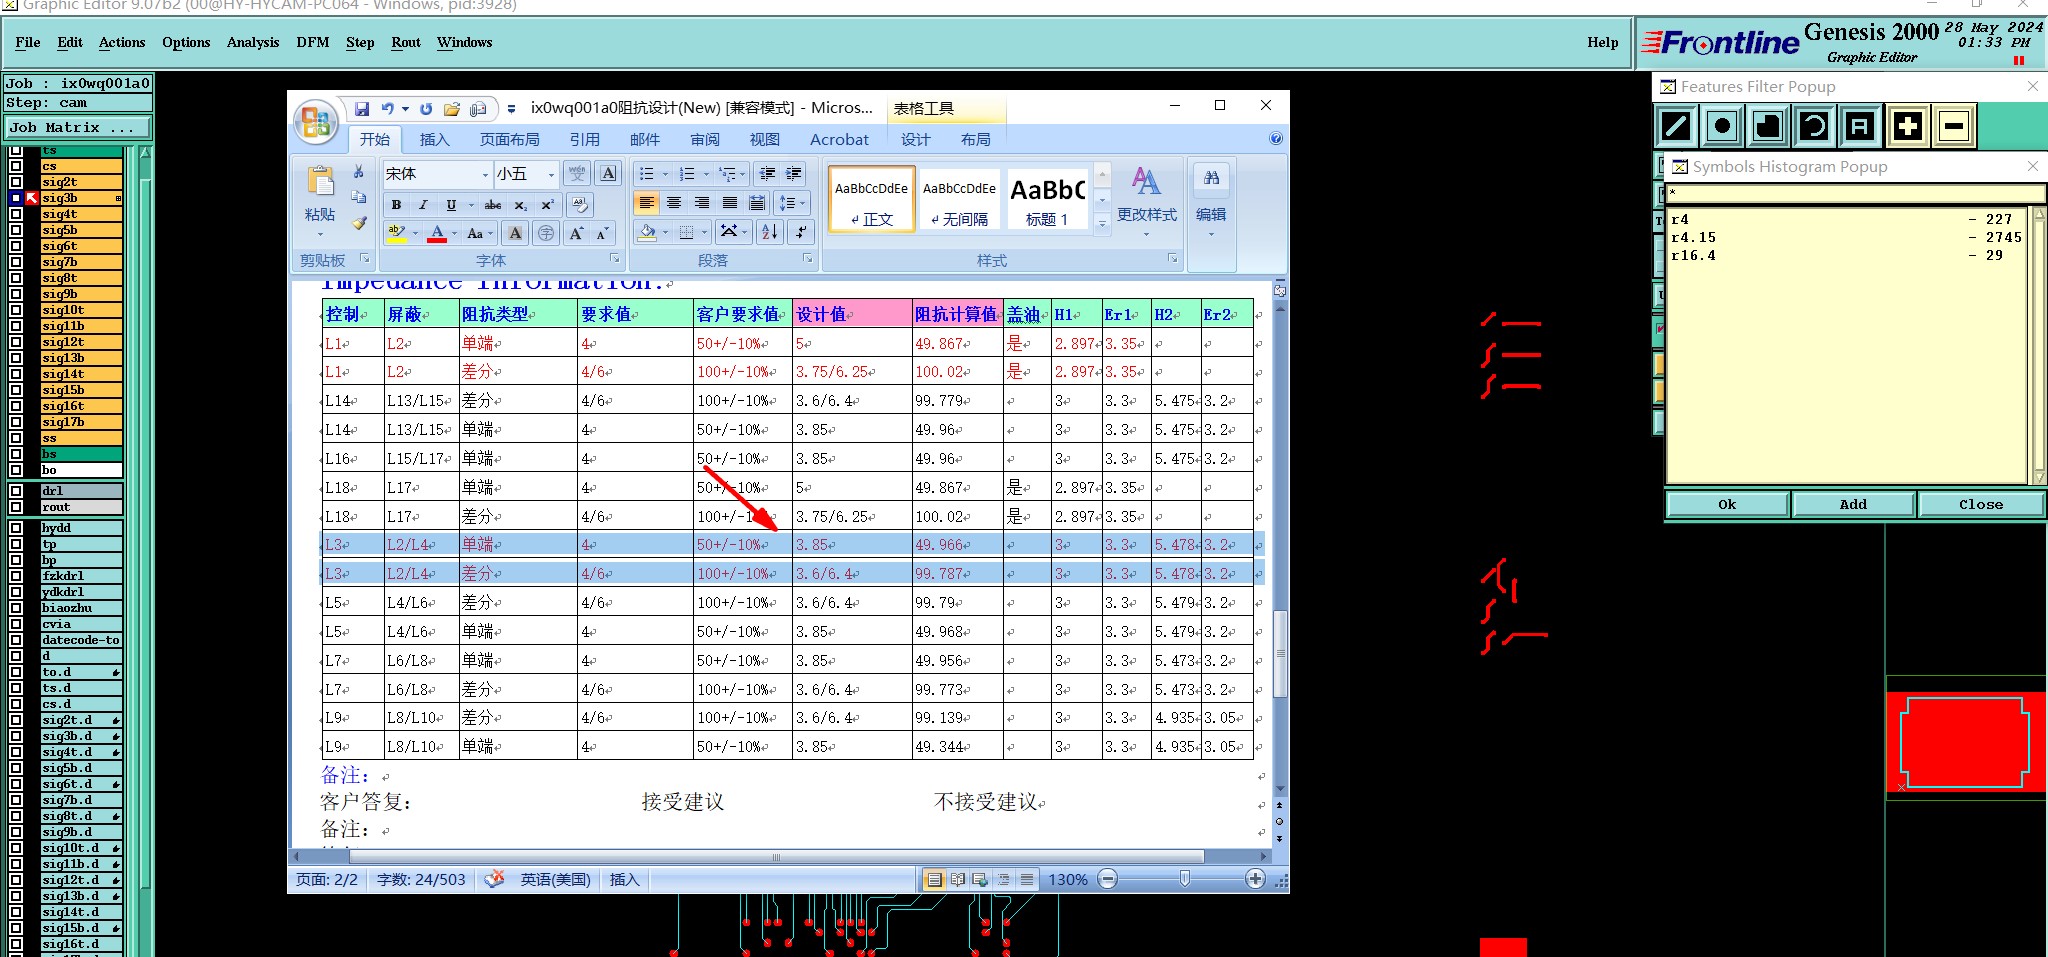
Task: Open the Word Office button
Action: 316,122
